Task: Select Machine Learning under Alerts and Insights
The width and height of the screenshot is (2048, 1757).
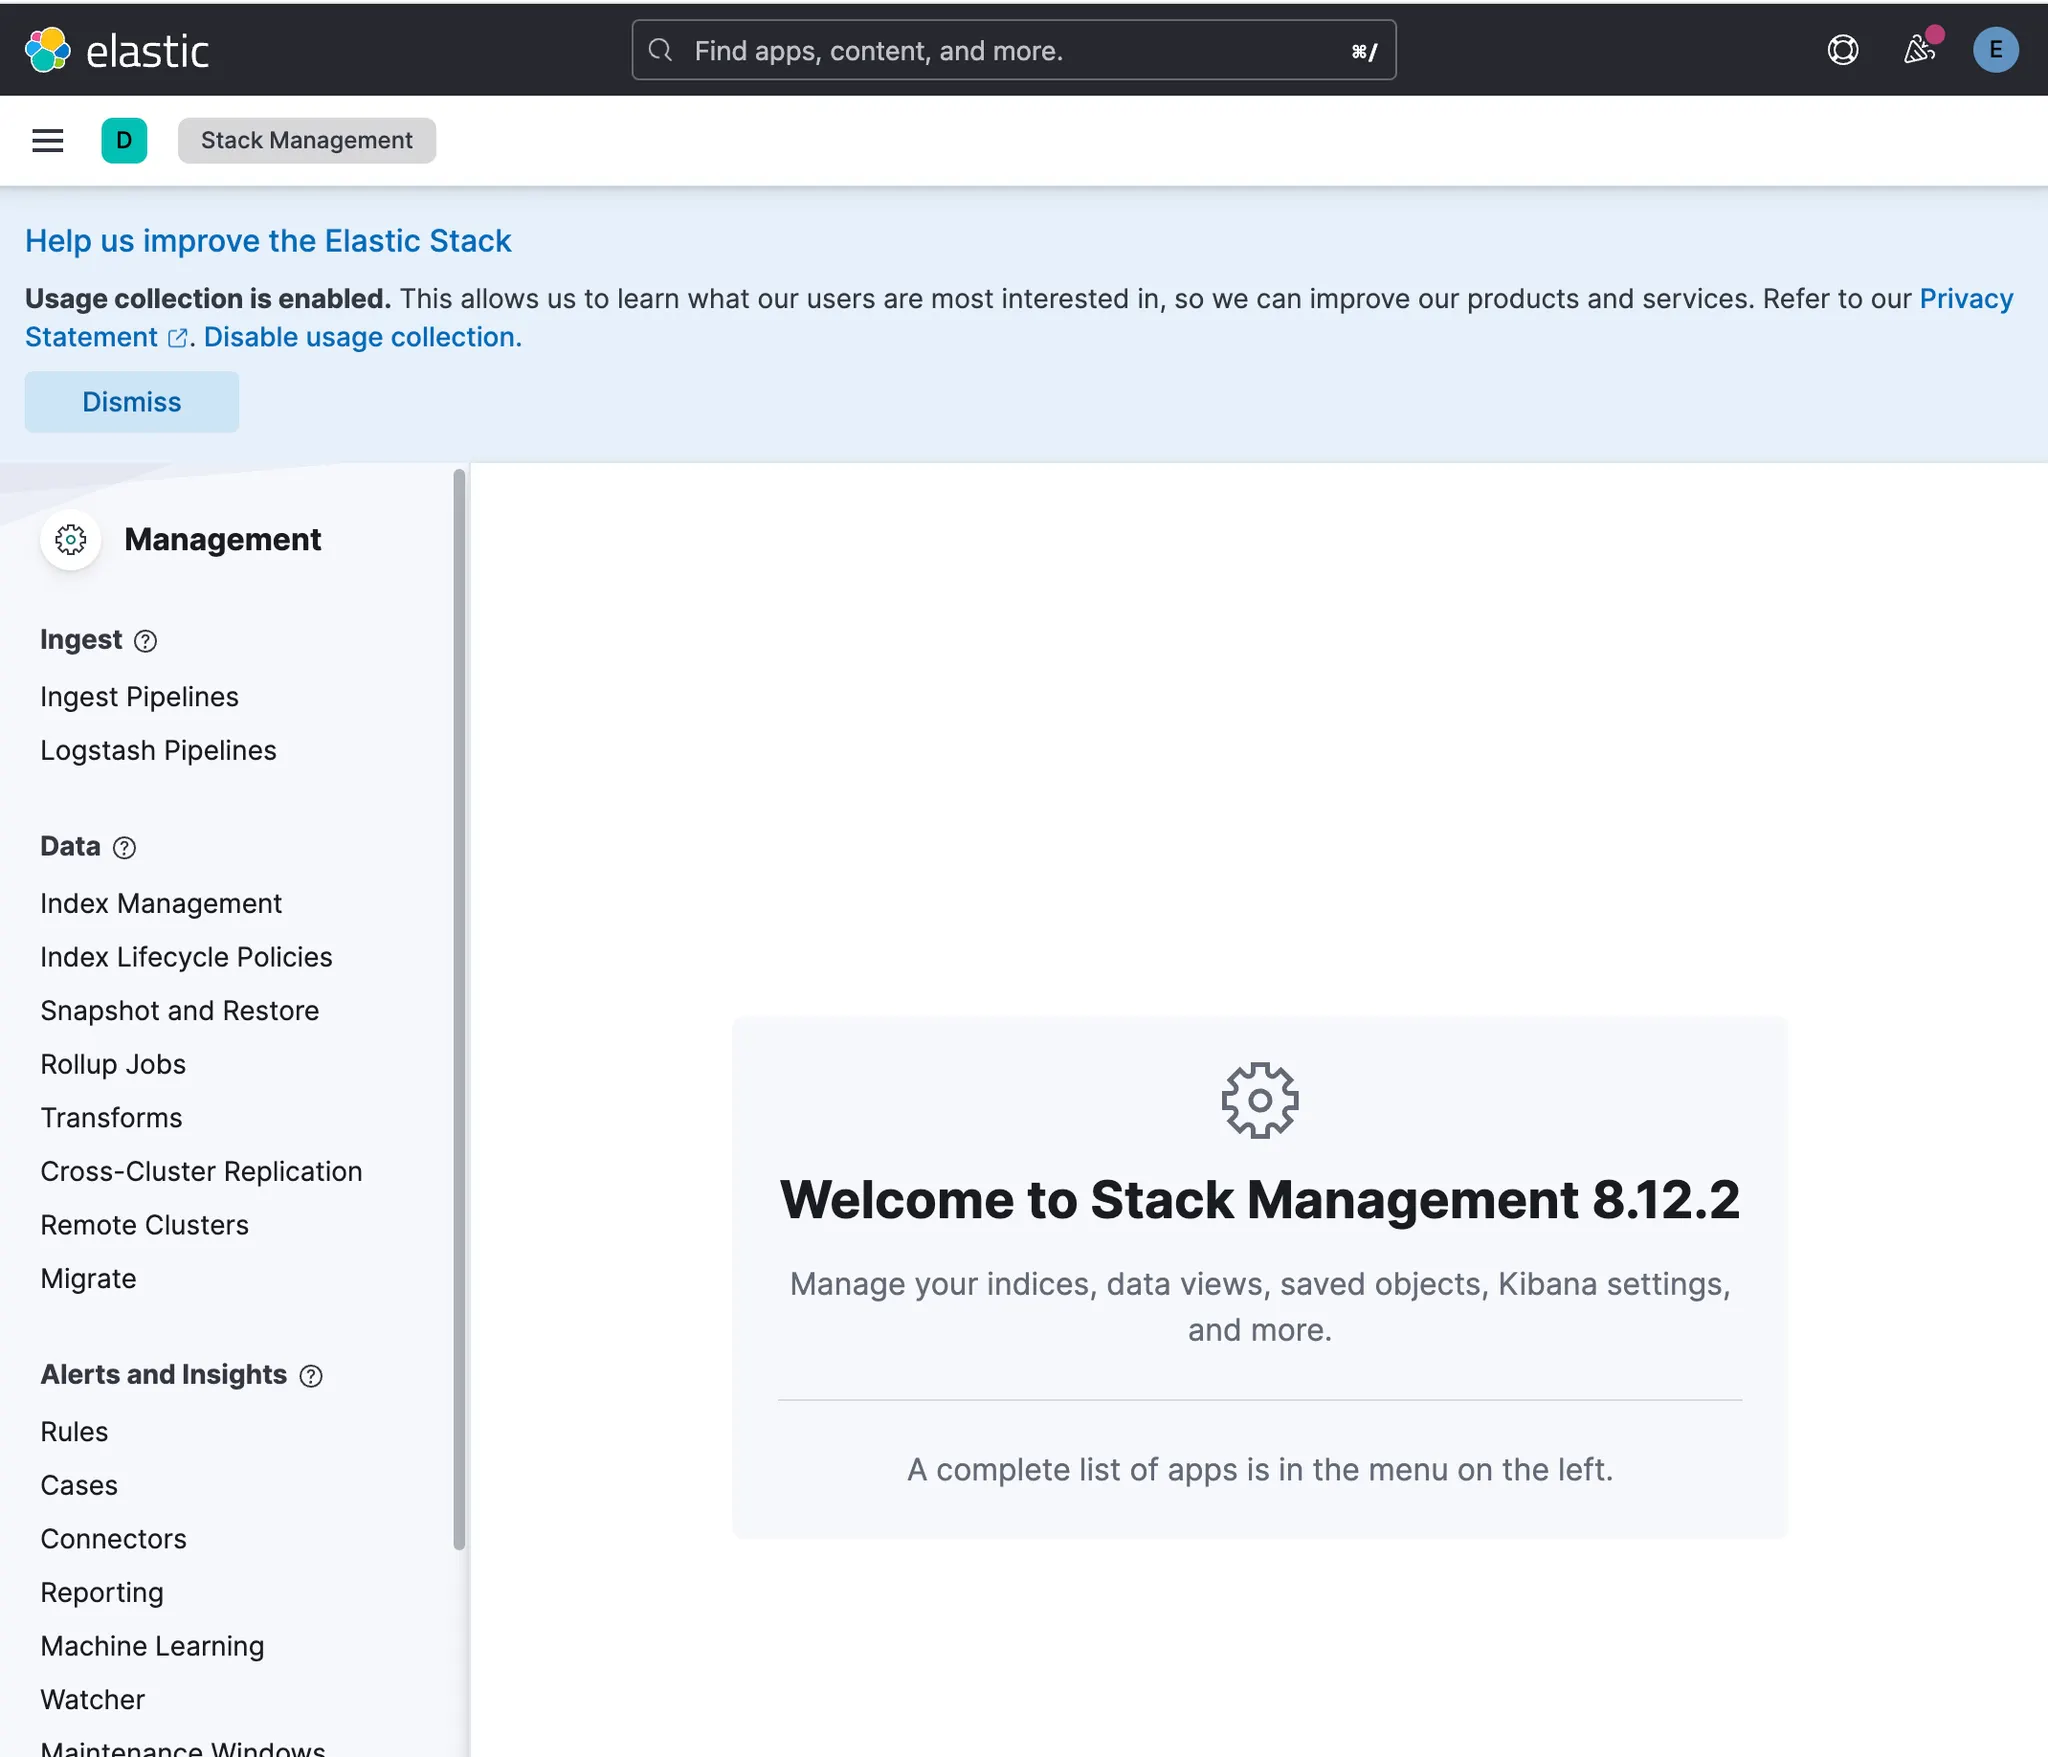Action: tap(152, 1646)
